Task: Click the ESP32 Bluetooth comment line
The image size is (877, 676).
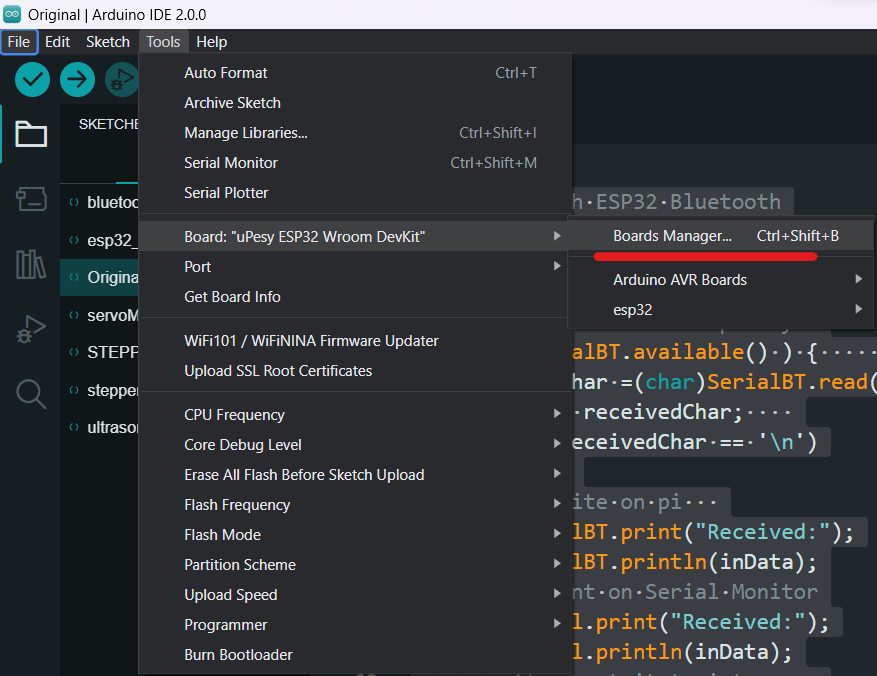Action: (676, 202)
